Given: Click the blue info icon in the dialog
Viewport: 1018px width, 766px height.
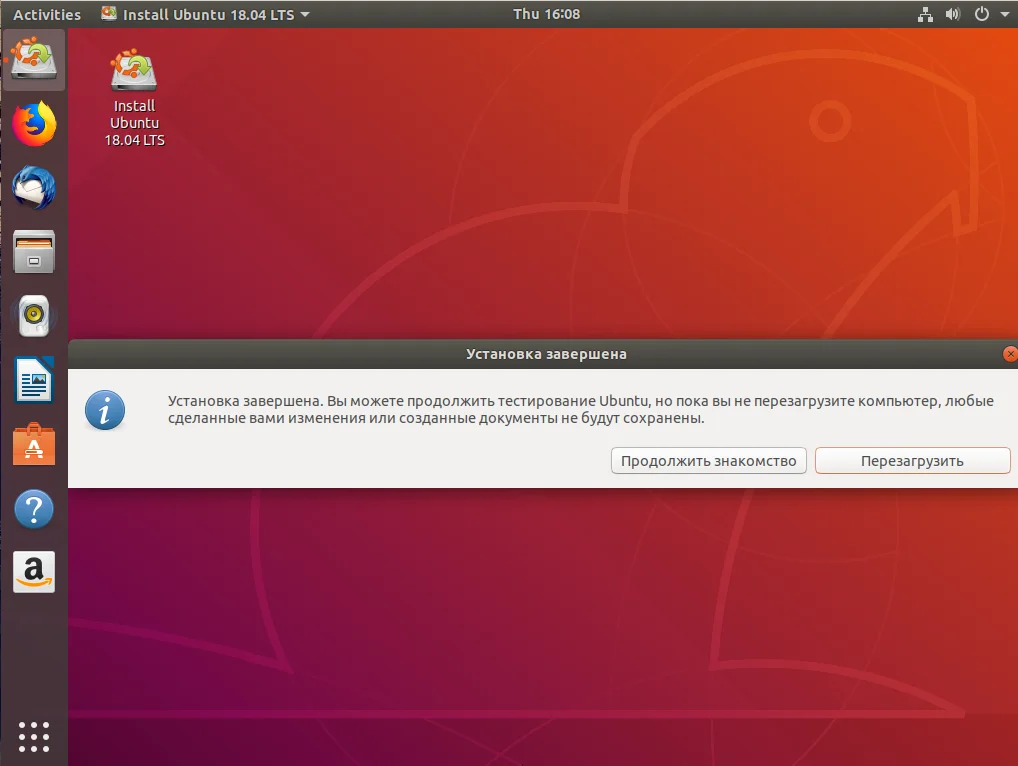Looking at the screenshot, I should tap(105, 410).
